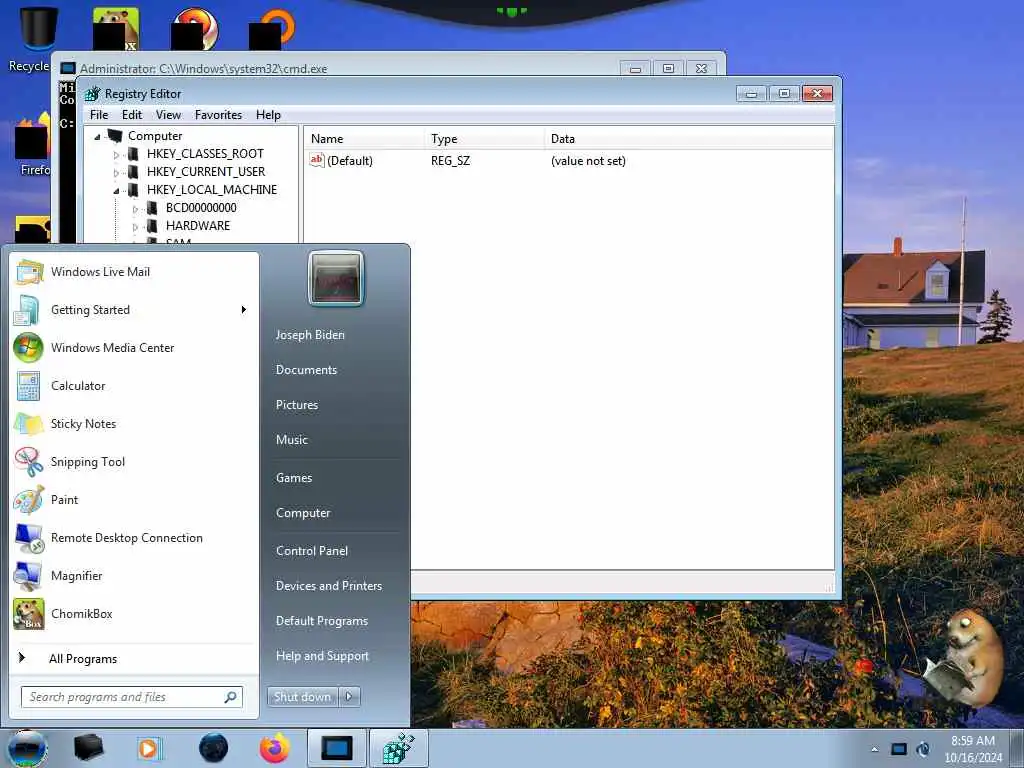Open the Getting Started submenu arrow

point(244,310)
